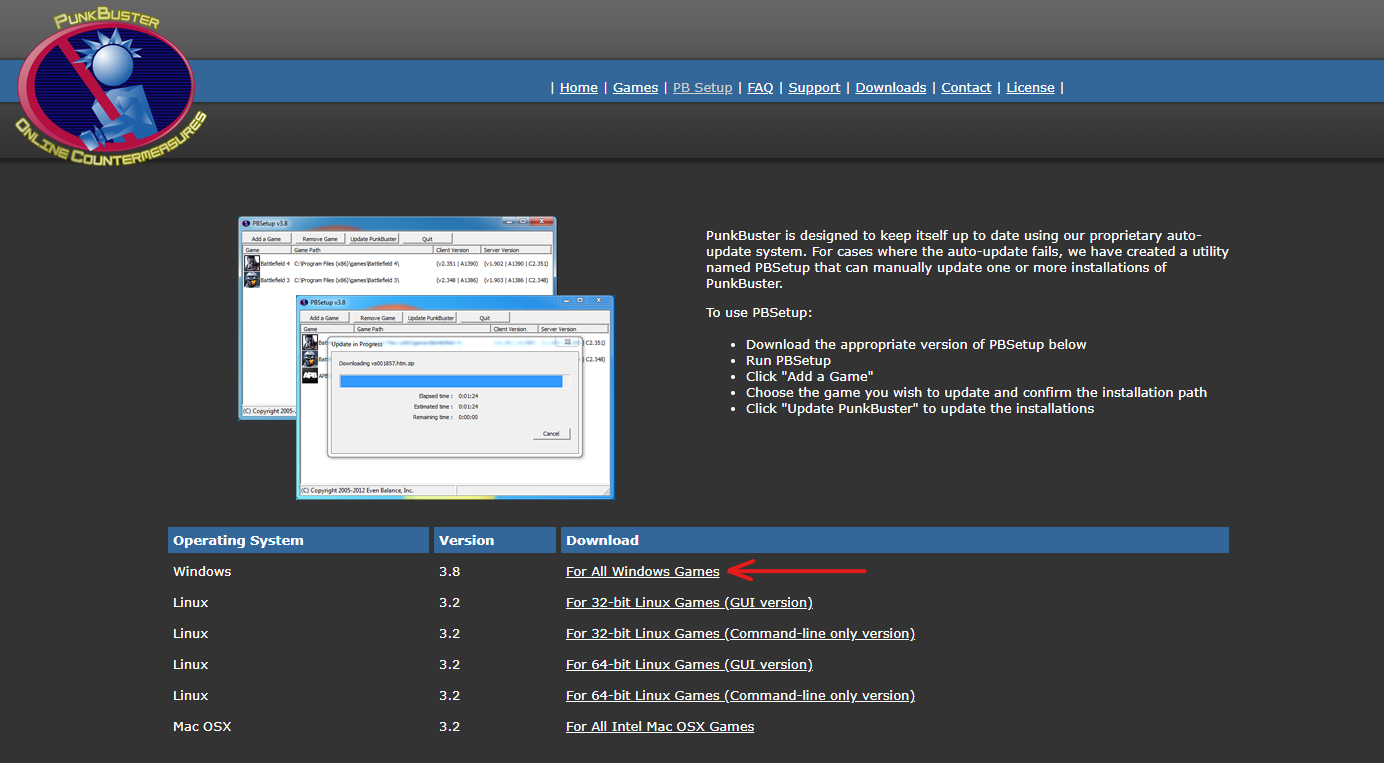Click the "Download" column header
1384x763 pixels.
pos(895,540)
